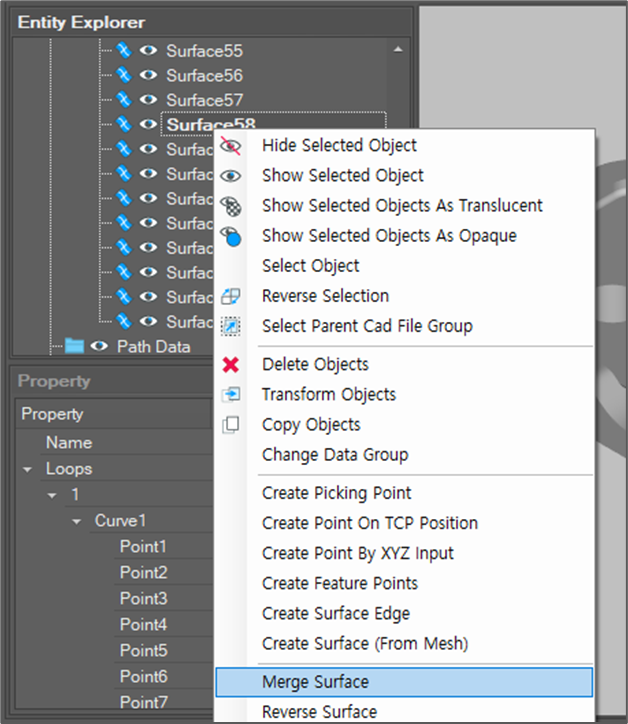Screen dimensions: 628x724
Task: Choose Merge Surface from context menu
Action: point(315,682)
